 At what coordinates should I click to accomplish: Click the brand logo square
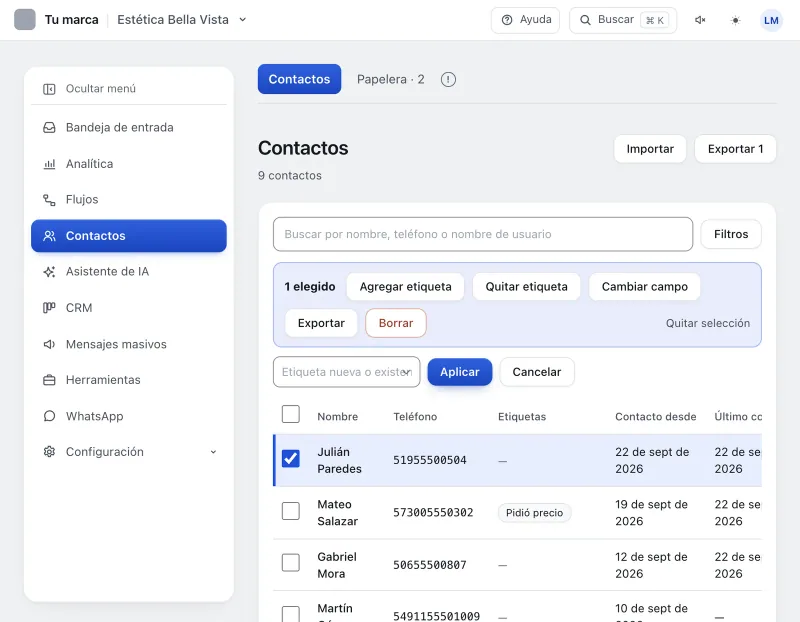(x=24, y=20)
